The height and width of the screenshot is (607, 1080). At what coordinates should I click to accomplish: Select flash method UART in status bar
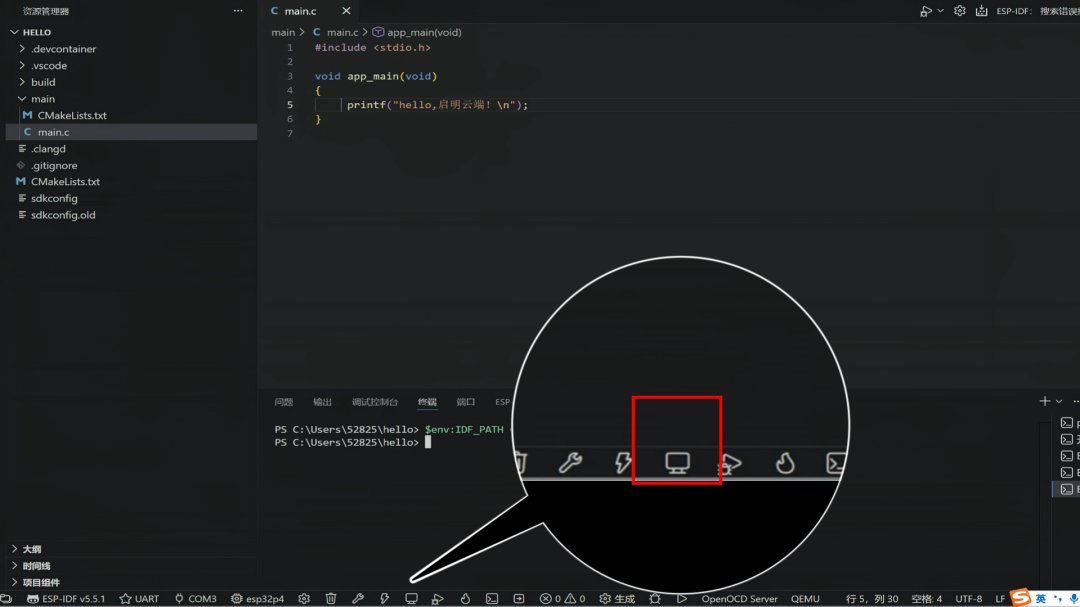139,599
